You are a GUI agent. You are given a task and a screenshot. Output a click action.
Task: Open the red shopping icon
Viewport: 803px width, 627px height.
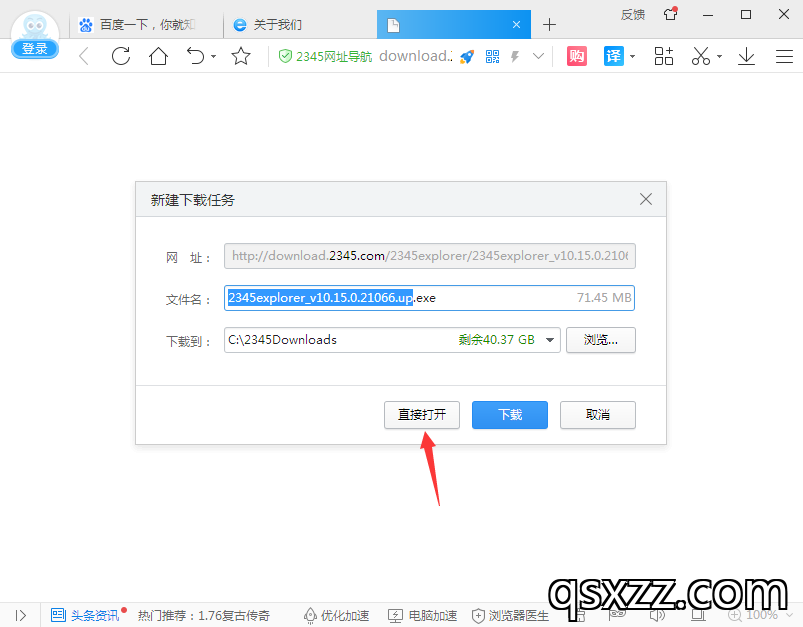(x=577, y=56)
